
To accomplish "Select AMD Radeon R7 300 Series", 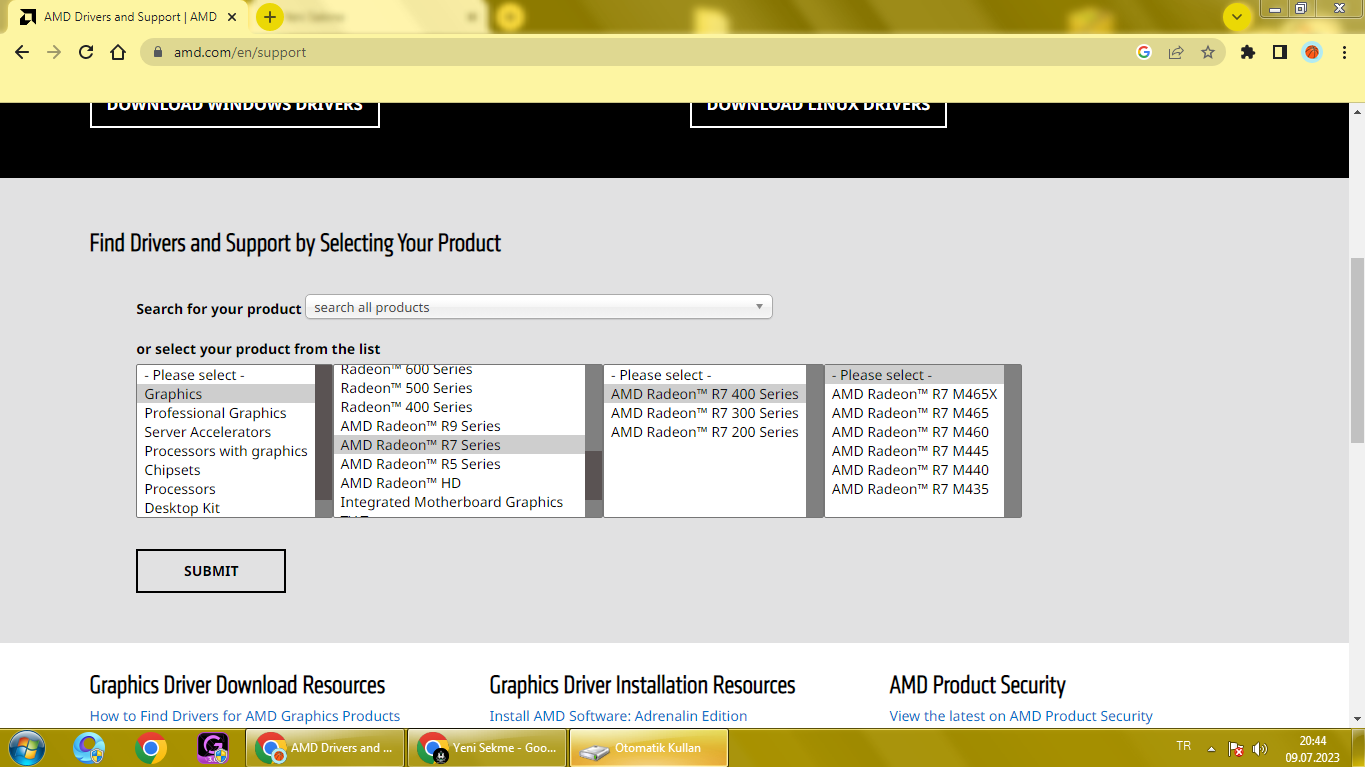I will click(x=705, y=413).
